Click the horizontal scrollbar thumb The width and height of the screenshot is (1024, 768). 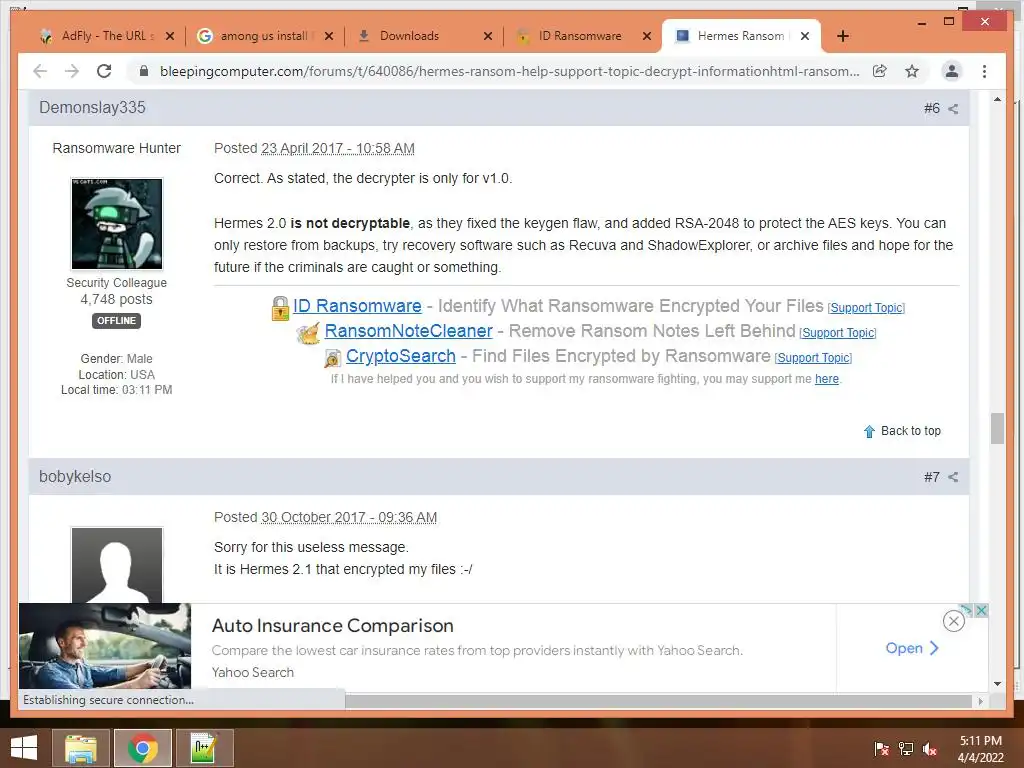(660, 701)
